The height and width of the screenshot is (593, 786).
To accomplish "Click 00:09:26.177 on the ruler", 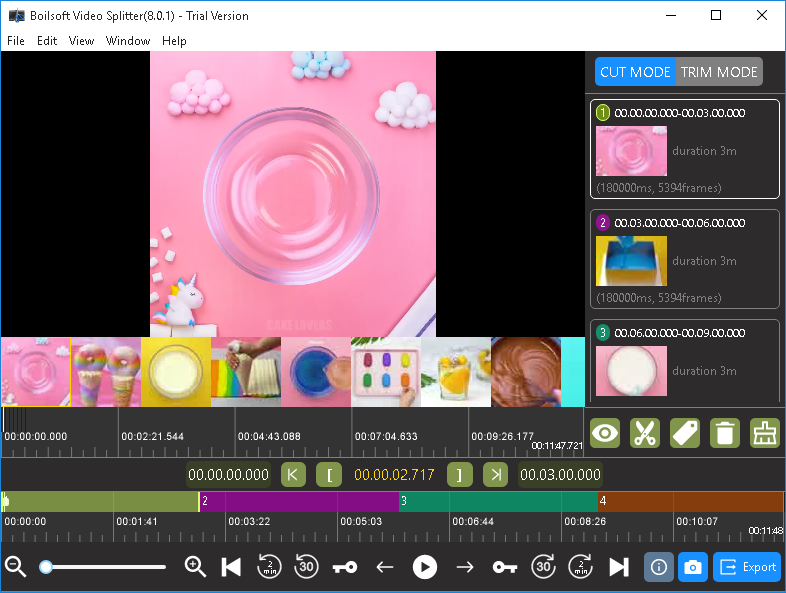I will tap(502, 437).
